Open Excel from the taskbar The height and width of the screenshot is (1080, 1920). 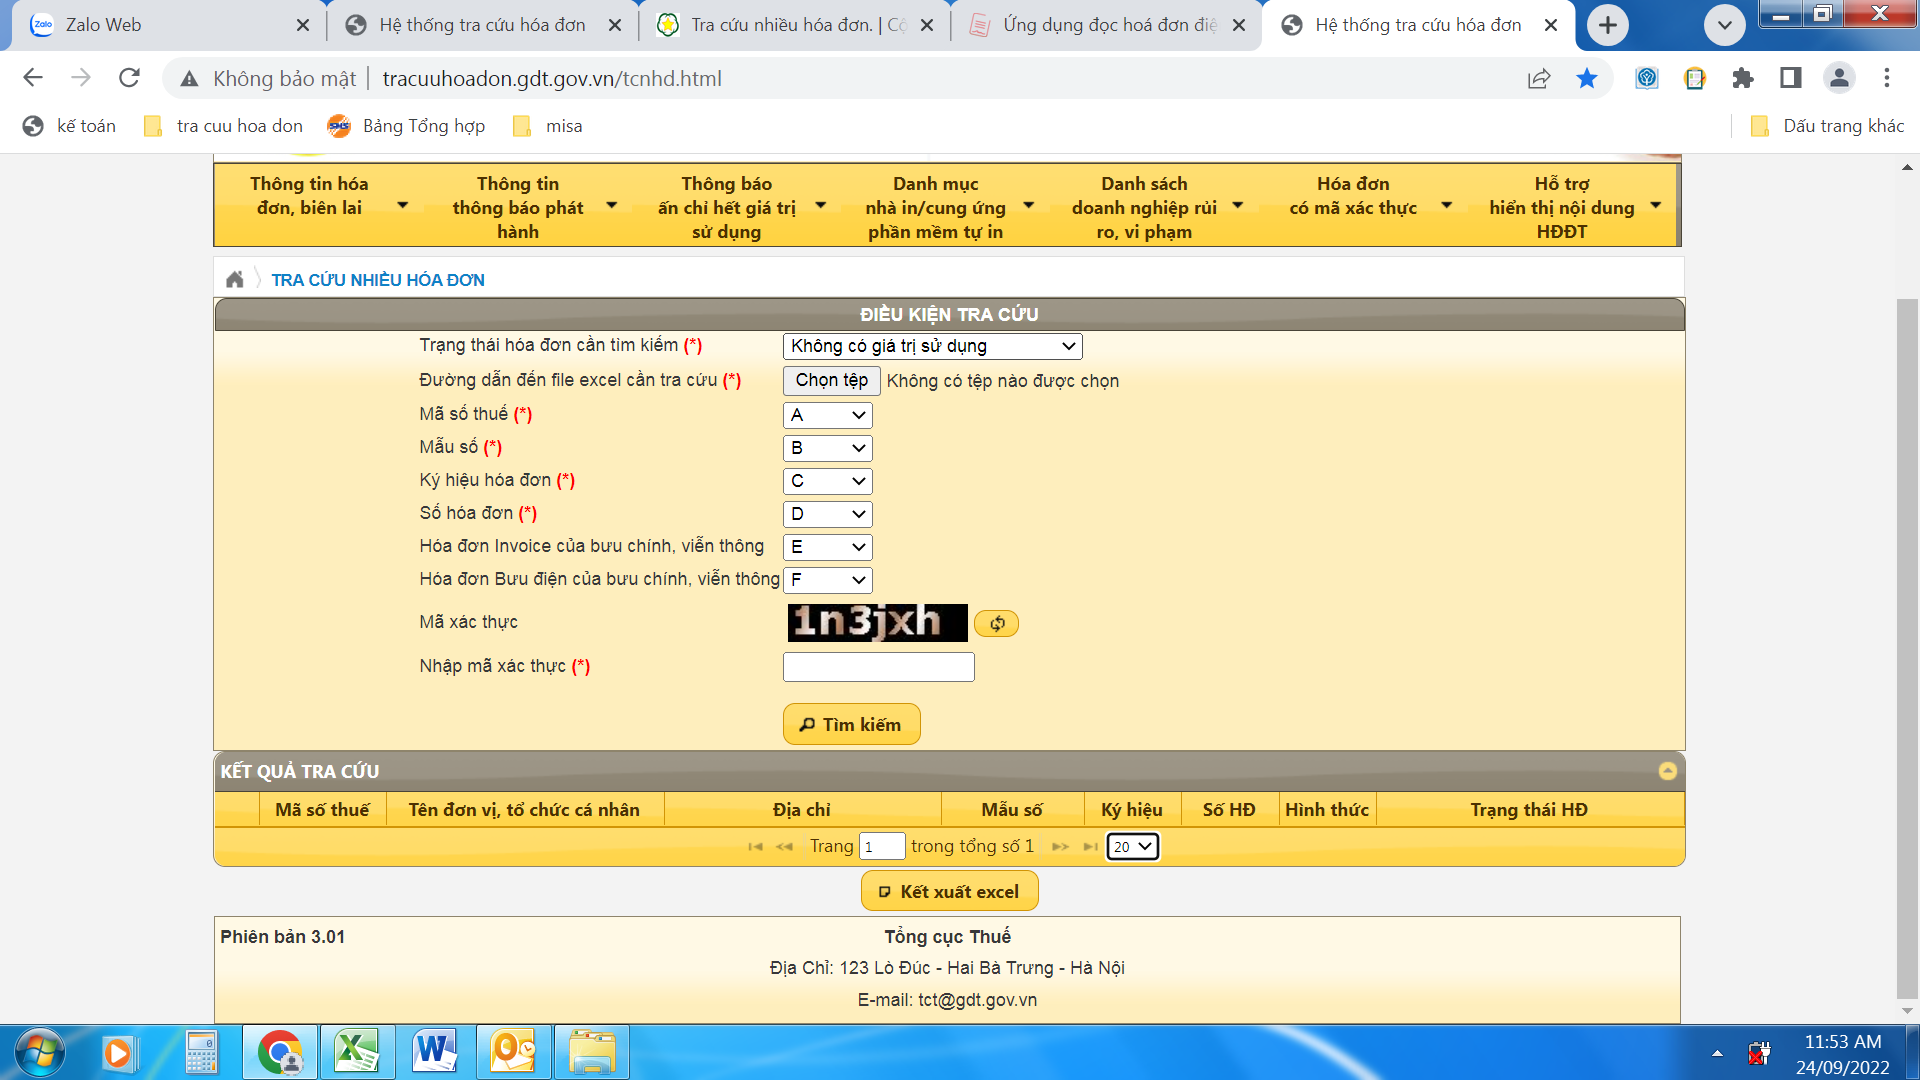pyautogui.click(x=357, y=1052)
